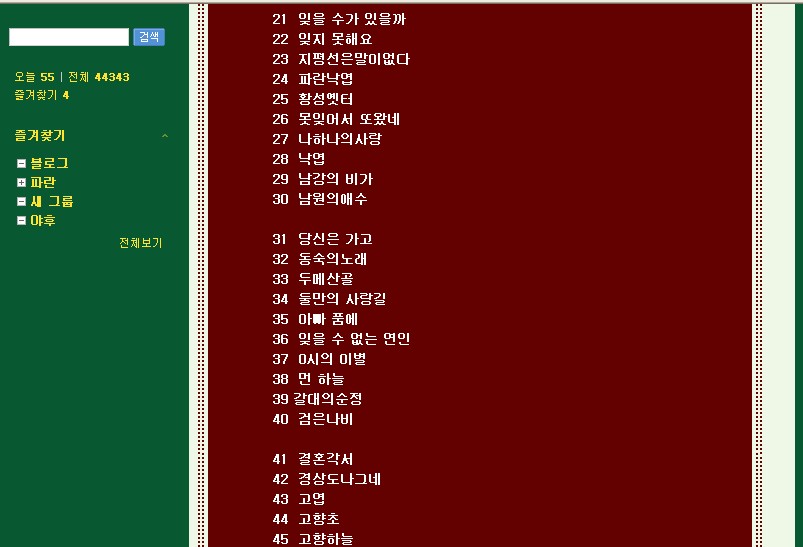Select song 43 고엽
This screenshot has height=547, width=803.
tap(299, 498)
